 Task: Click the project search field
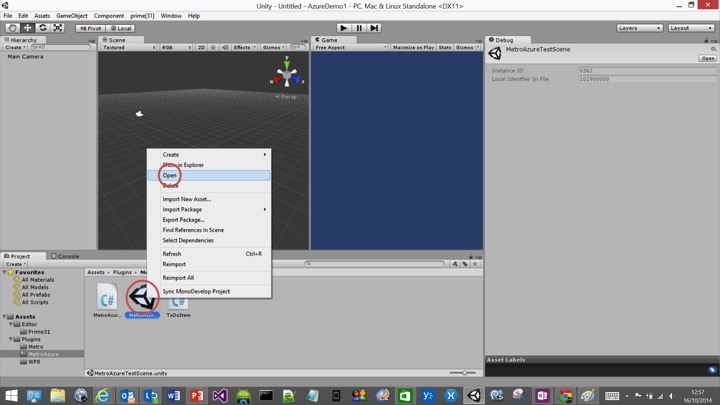pos(375,264)
